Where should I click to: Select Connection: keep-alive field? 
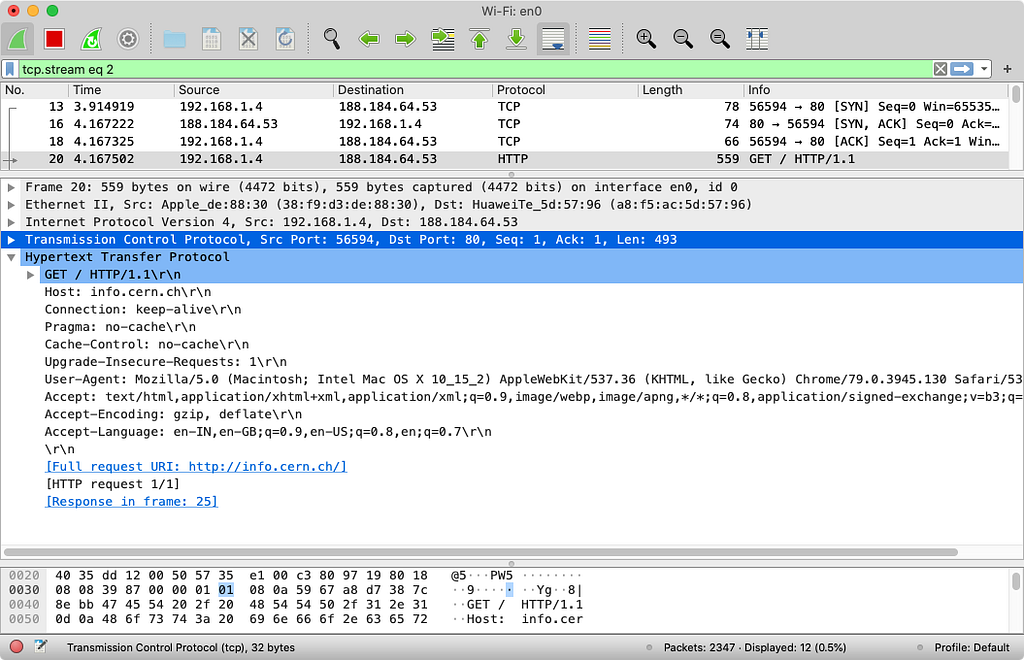point(143,309)
